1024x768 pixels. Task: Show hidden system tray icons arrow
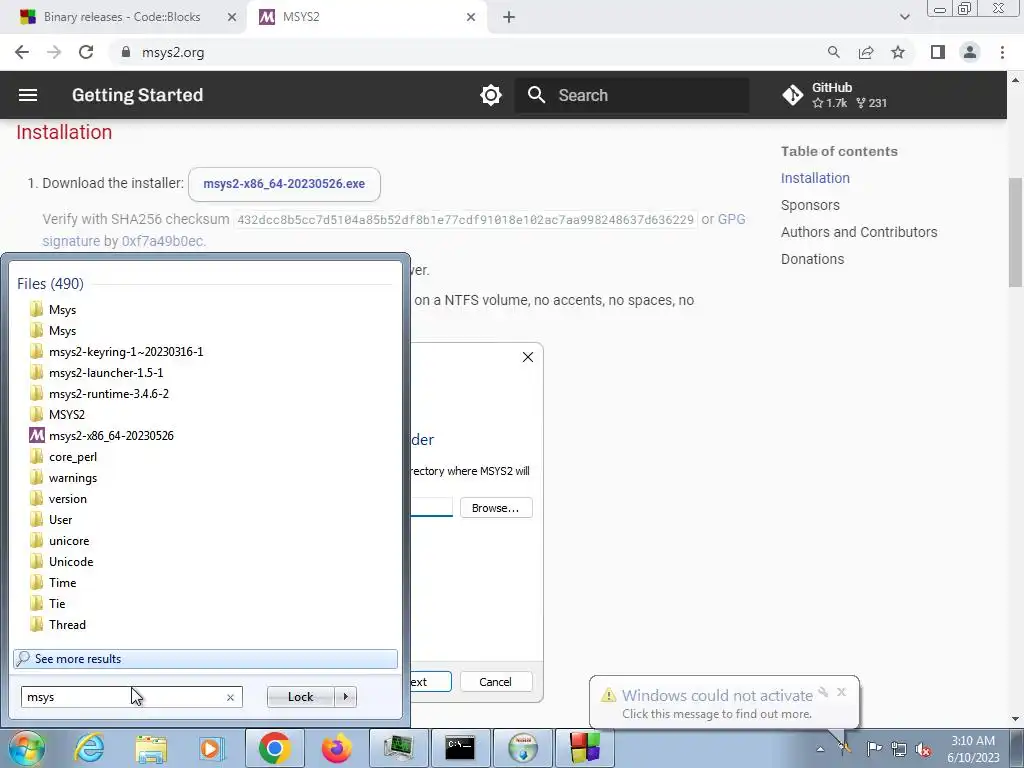820,749
